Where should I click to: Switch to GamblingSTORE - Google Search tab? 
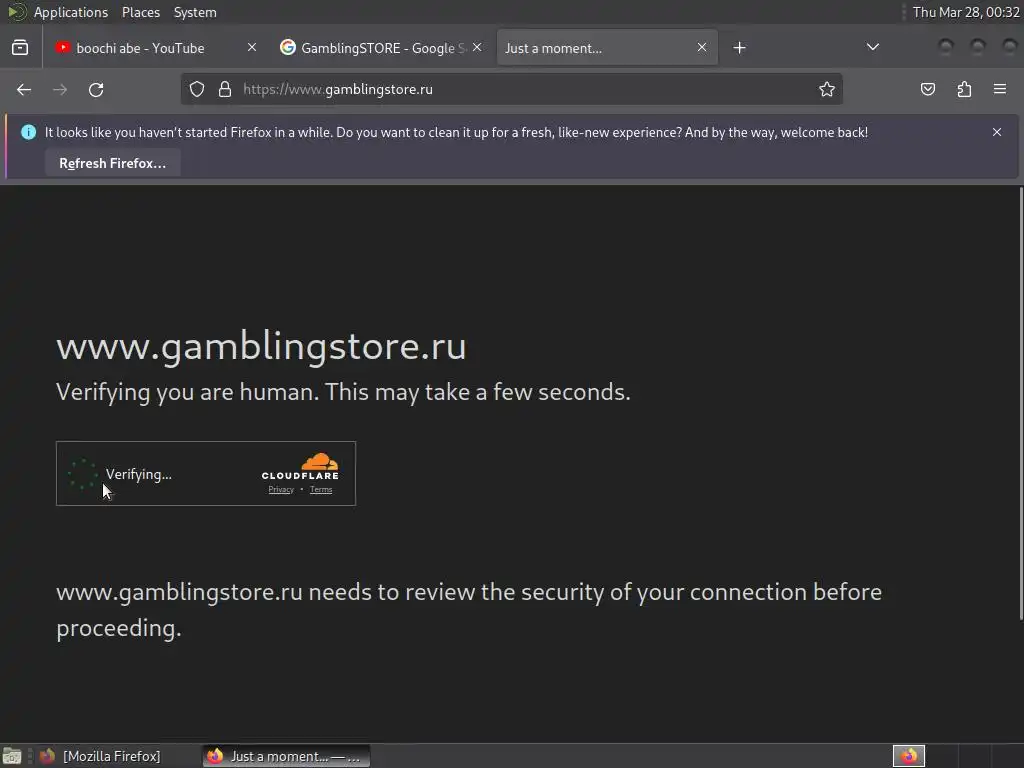click(x=382, y=48)
